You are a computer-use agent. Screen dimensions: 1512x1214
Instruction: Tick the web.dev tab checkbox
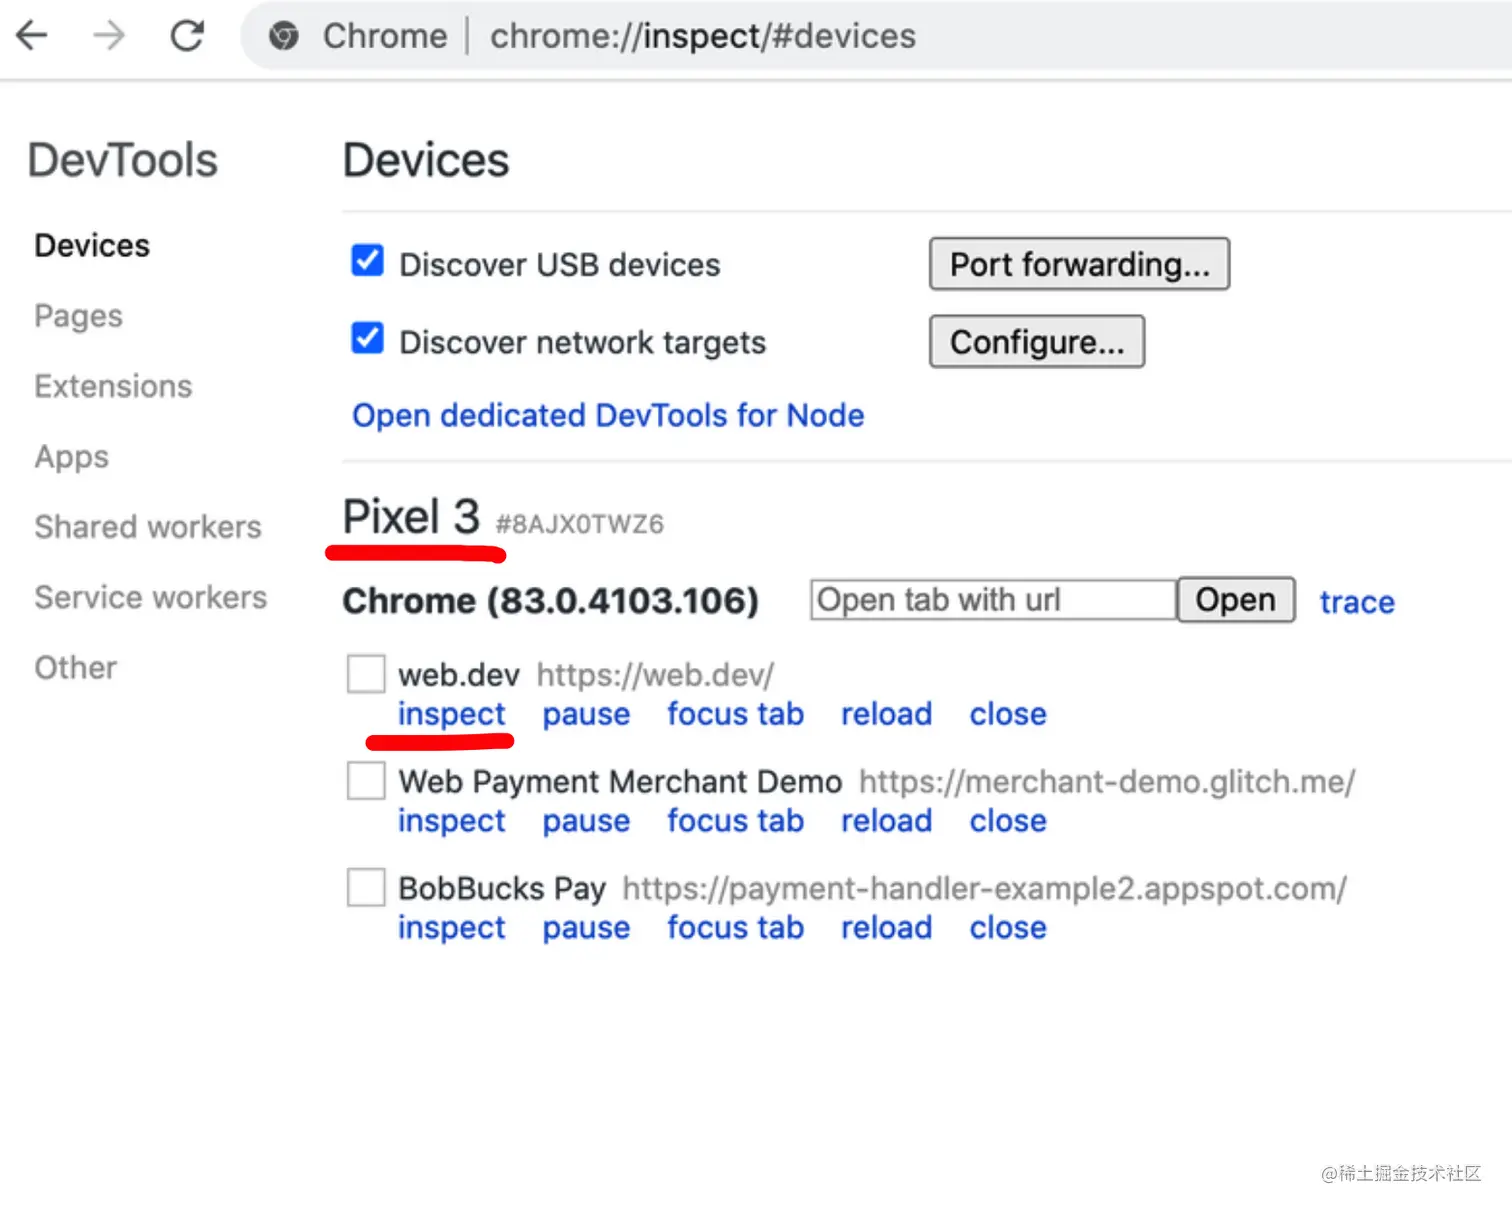click(366, 674)
